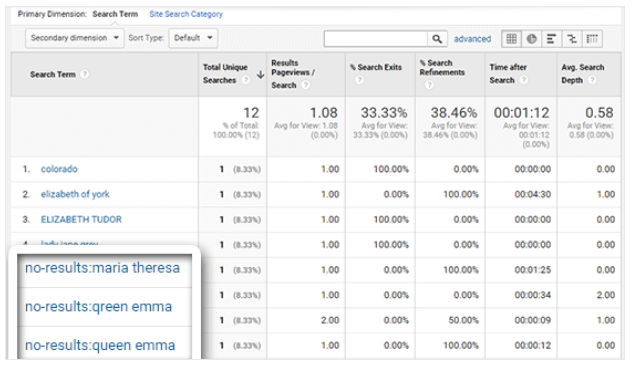Open help icon beside Time after Search
Viewport: 633px width, 368px height.
[524, 80]
